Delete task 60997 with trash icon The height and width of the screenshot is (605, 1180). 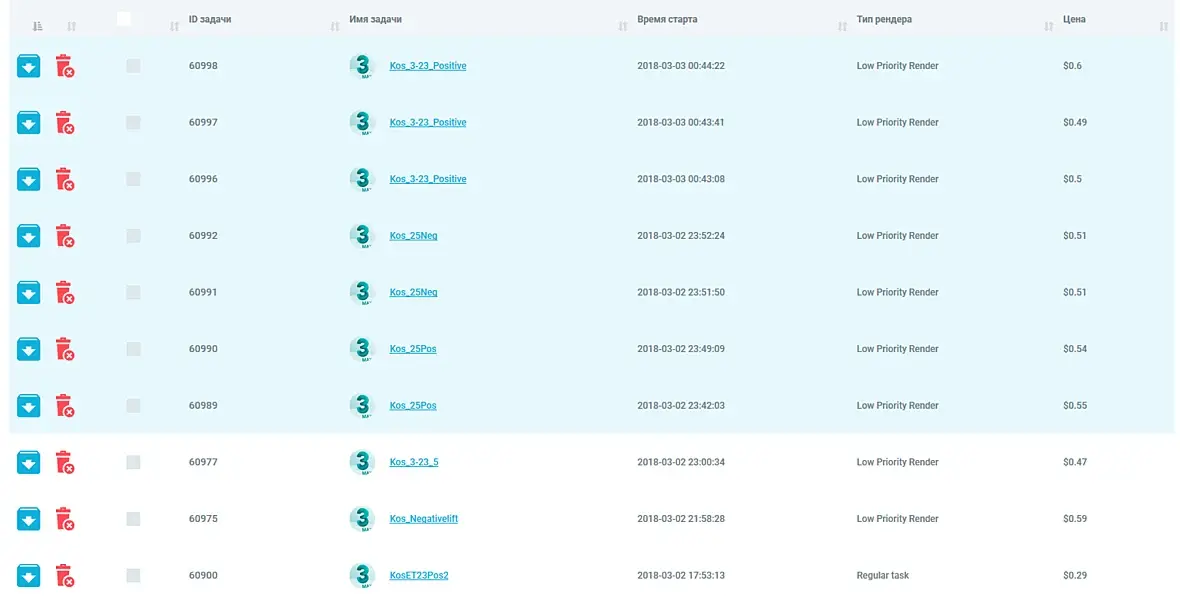click(64, 123)
